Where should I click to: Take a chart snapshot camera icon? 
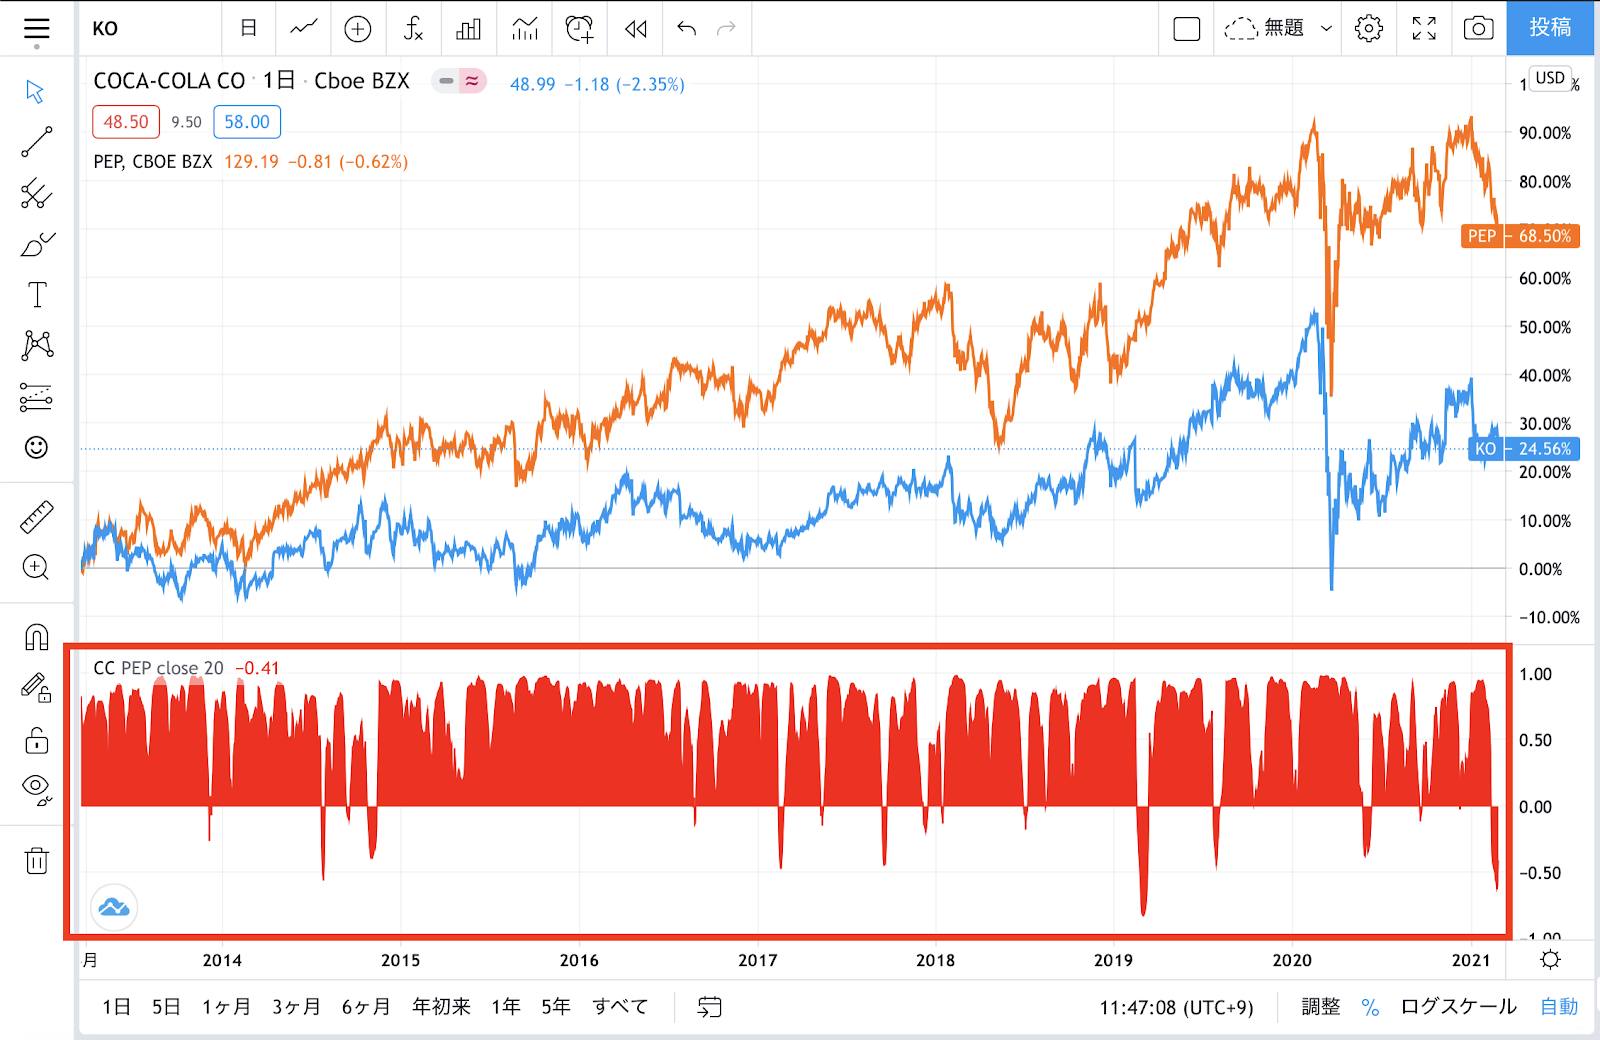[x=1478, y=28]
